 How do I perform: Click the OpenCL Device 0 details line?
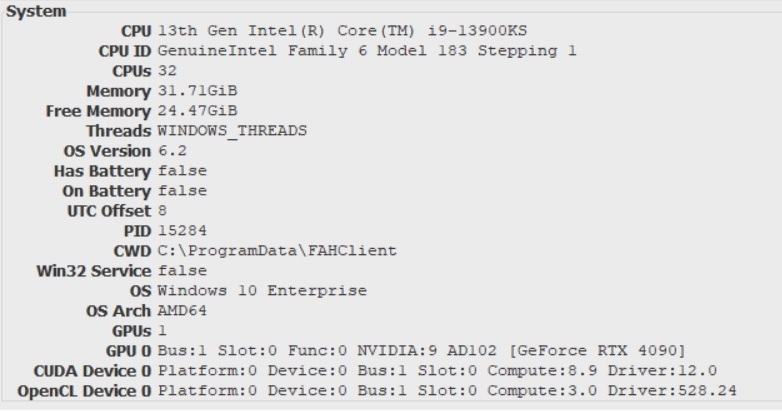pyautogui.click(x=447, y=391)
